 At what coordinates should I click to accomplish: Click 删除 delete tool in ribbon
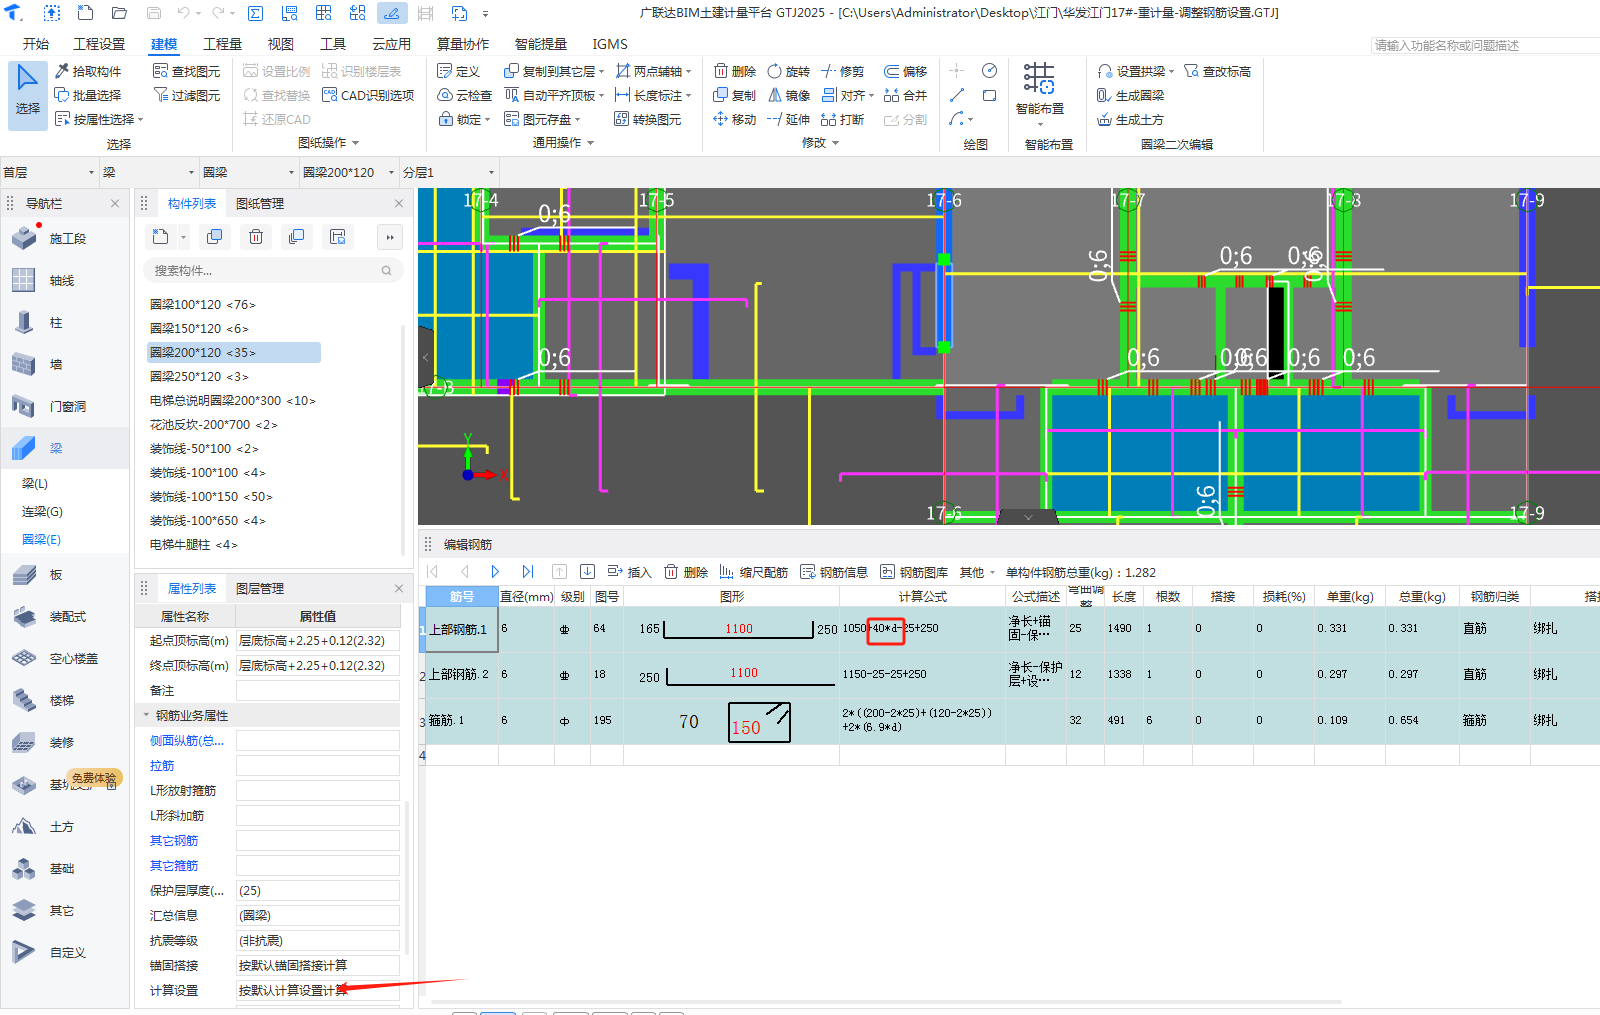click(x=735, y=71)
